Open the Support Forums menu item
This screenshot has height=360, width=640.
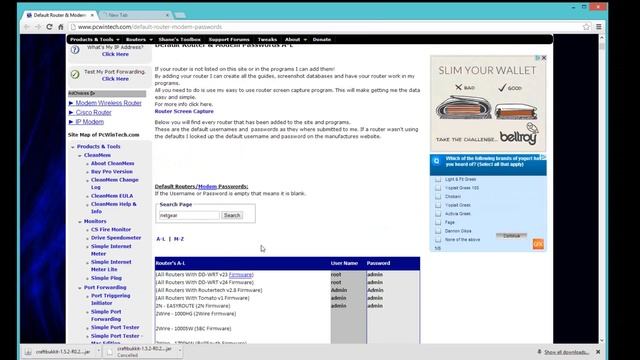[229, 40]
